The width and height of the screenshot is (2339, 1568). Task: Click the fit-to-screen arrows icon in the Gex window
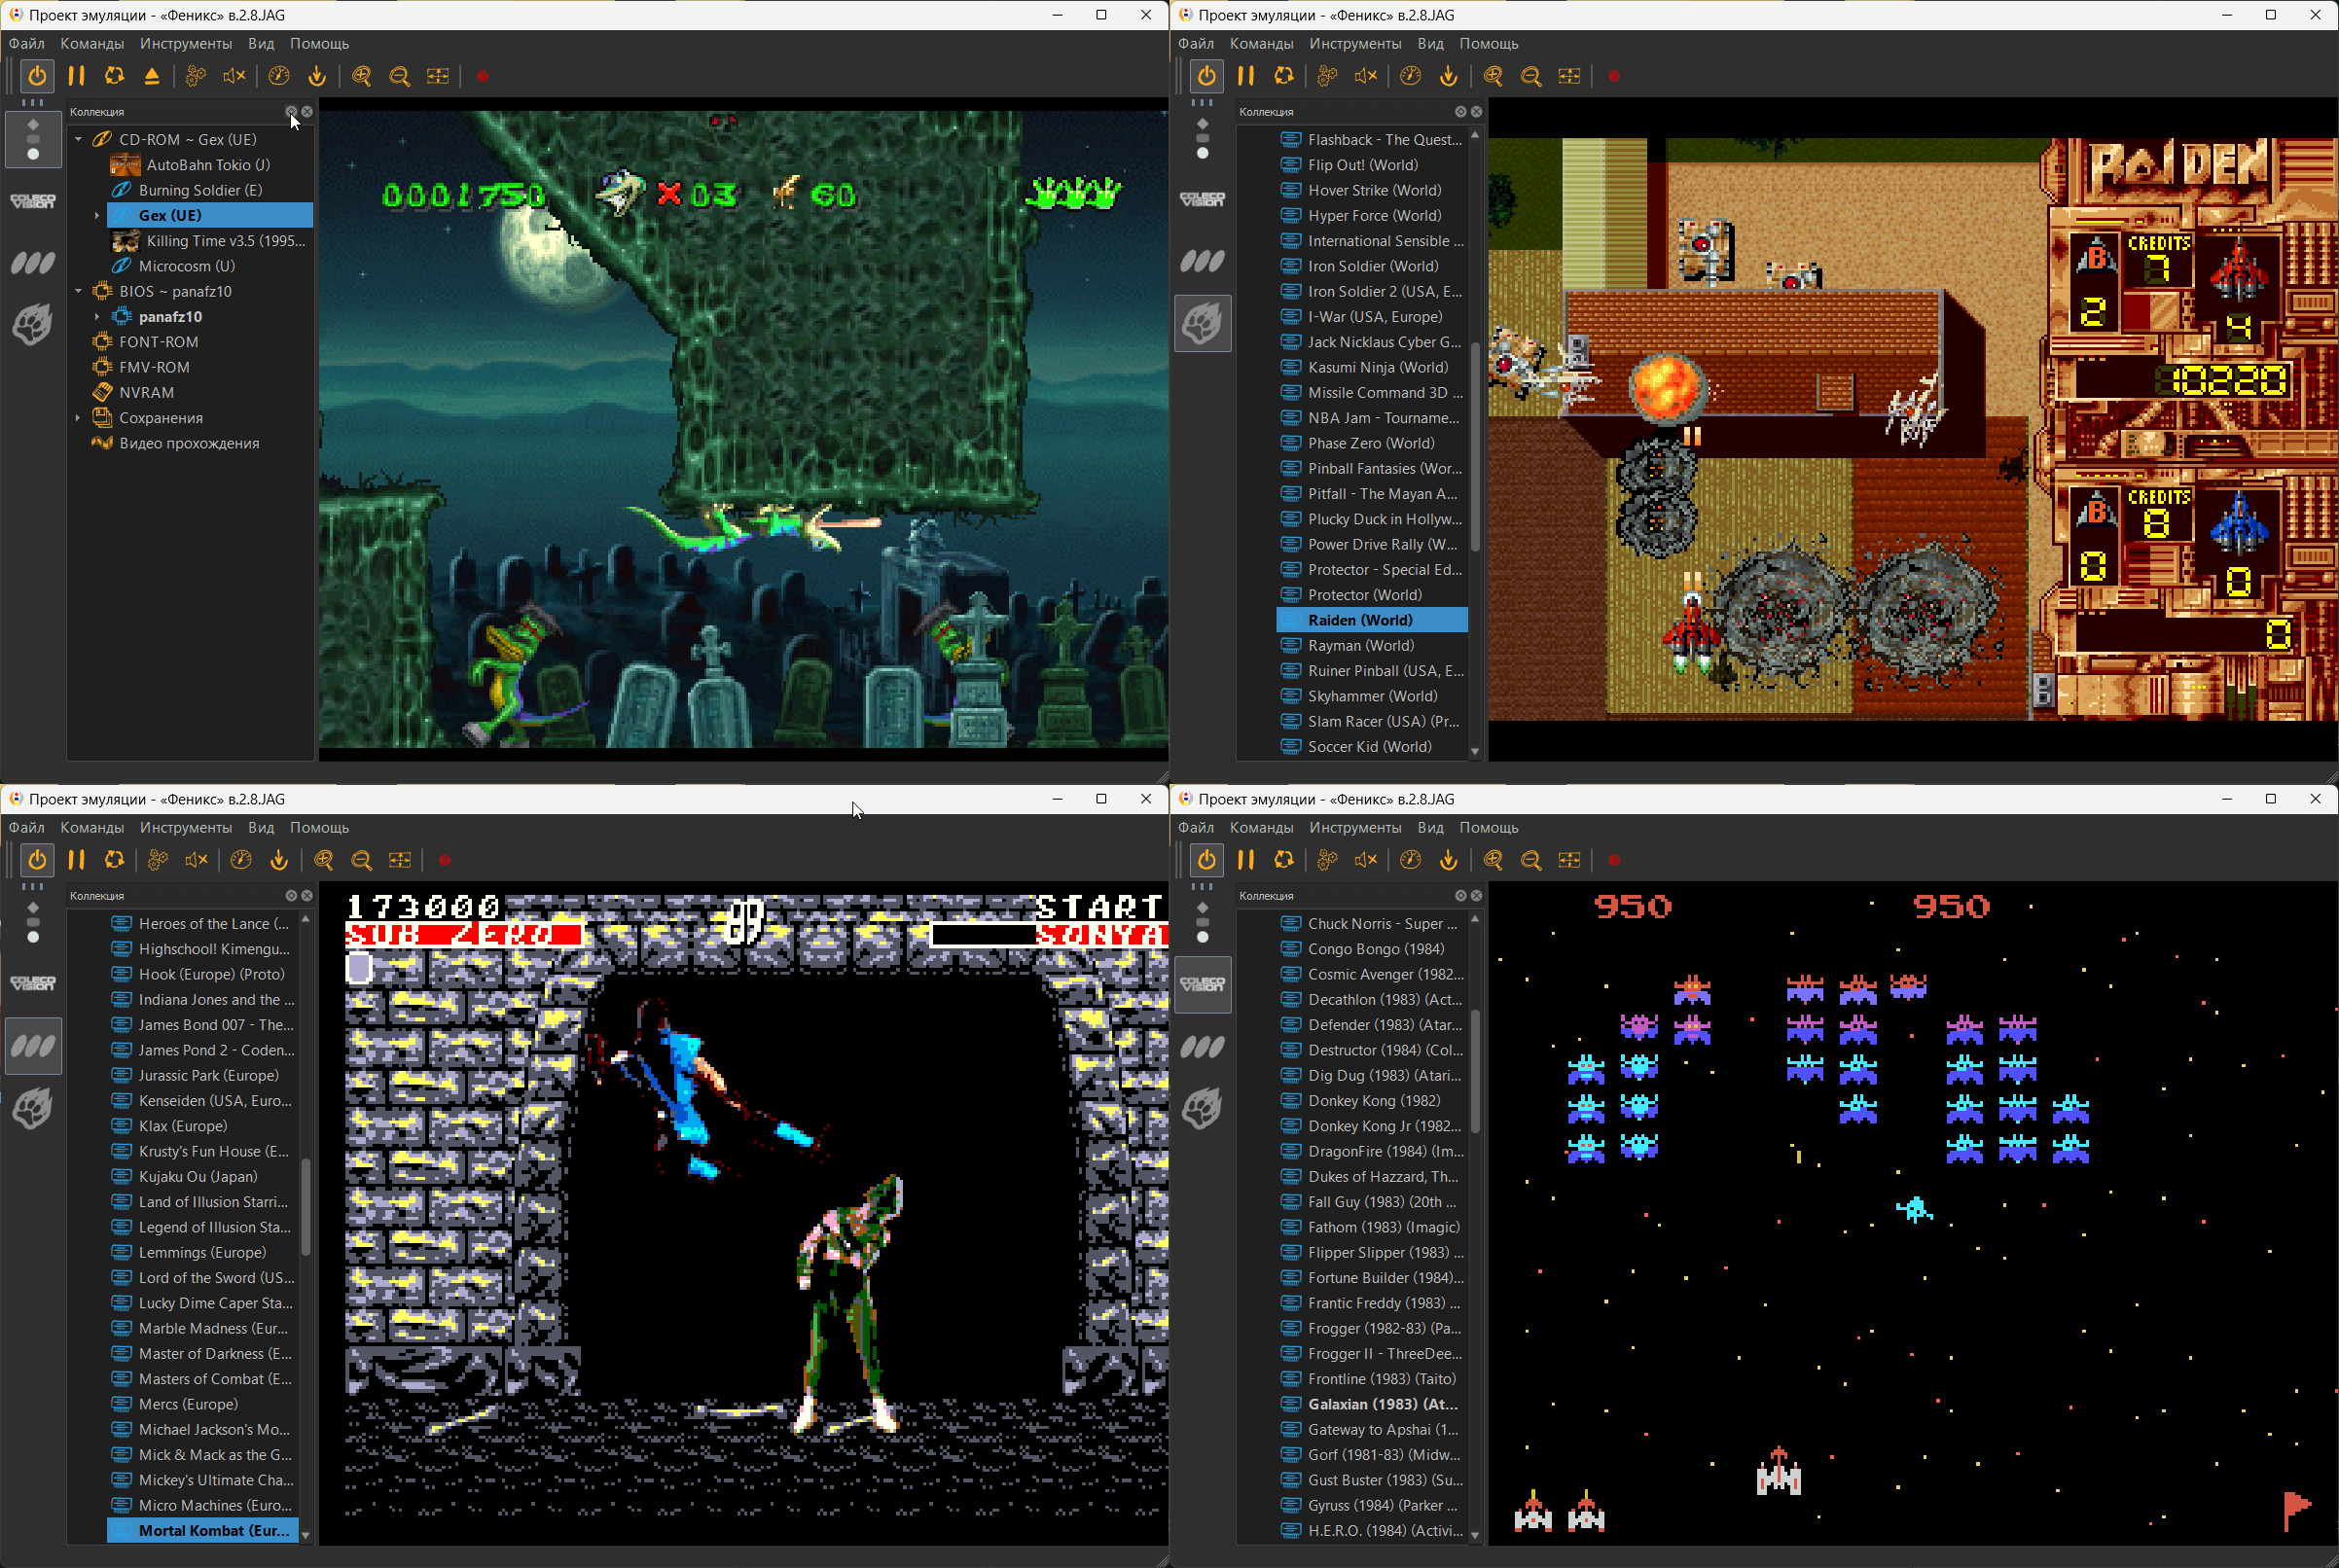[437, 76]
